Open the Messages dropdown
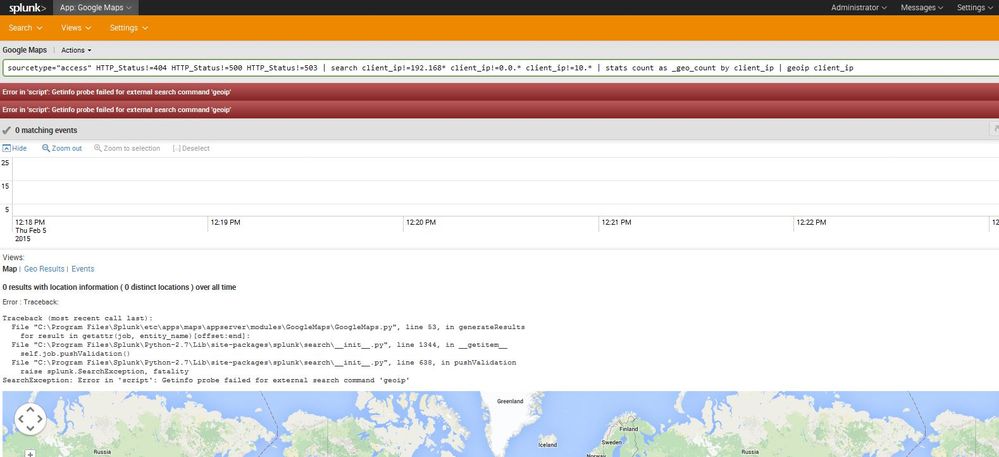 [923, 8]
